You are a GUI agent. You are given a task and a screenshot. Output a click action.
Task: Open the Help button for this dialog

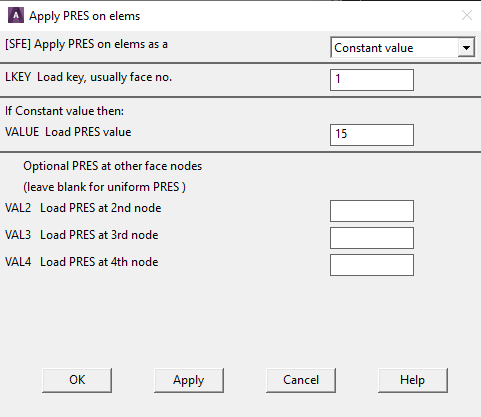click(x=413, y=380)
